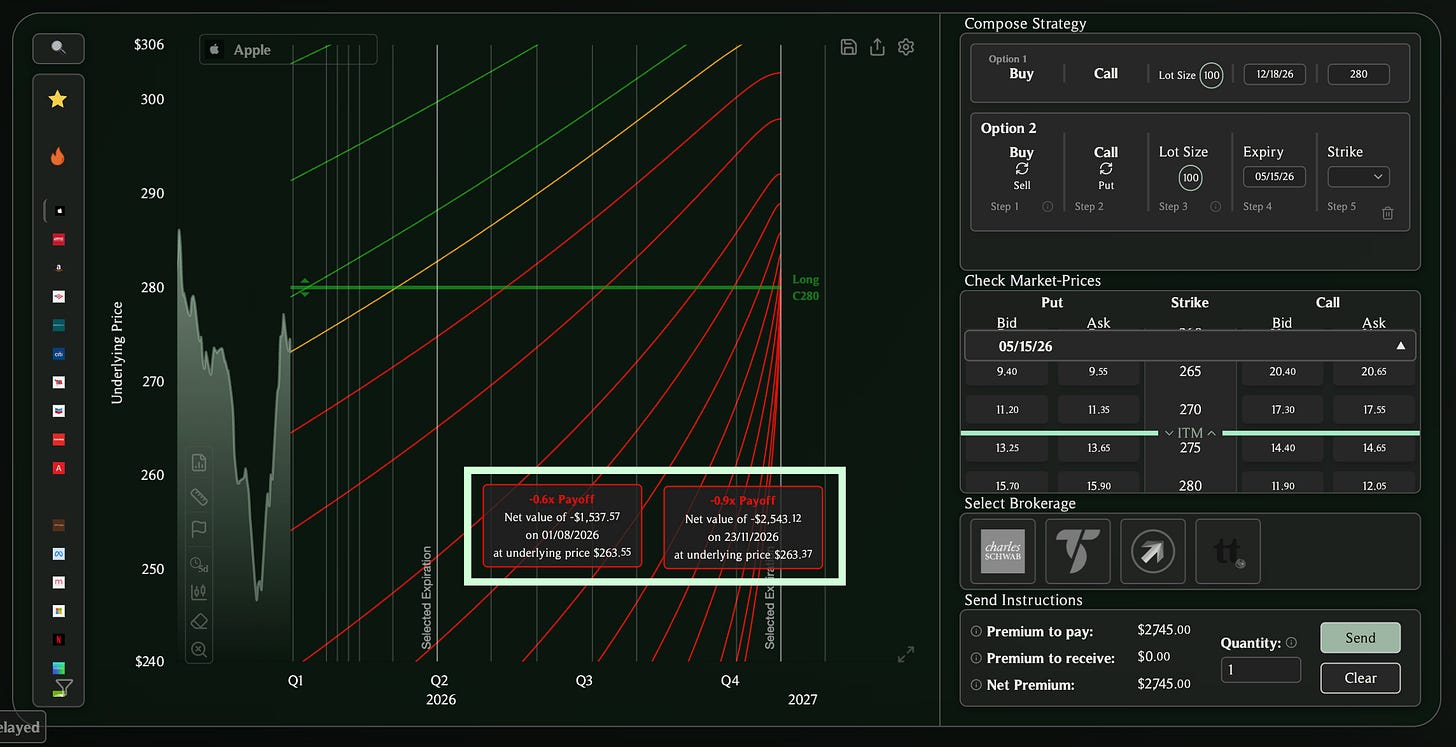This screenshot has height=747, width=1456.
Task: Open the chart report document tool
Action: [198, 462]
